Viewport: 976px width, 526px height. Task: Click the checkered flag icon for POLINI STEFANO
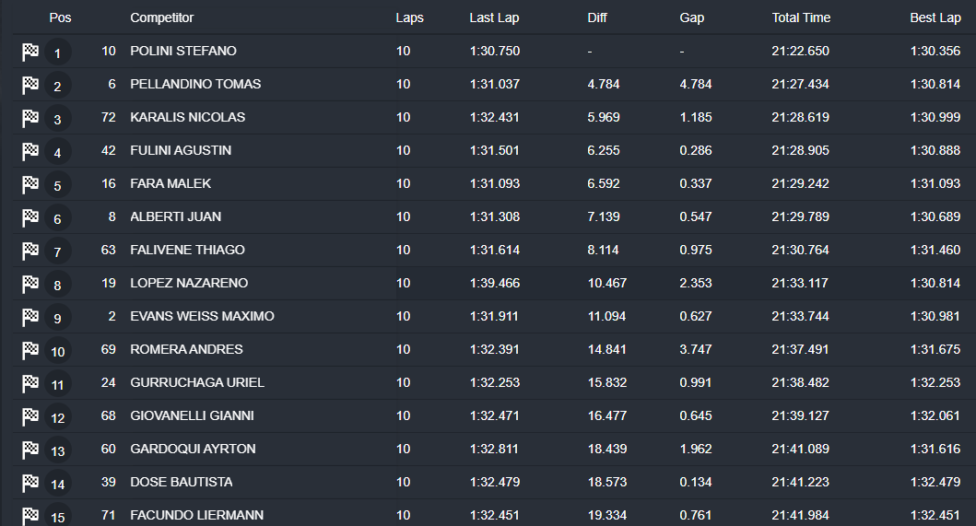(30, 52)
